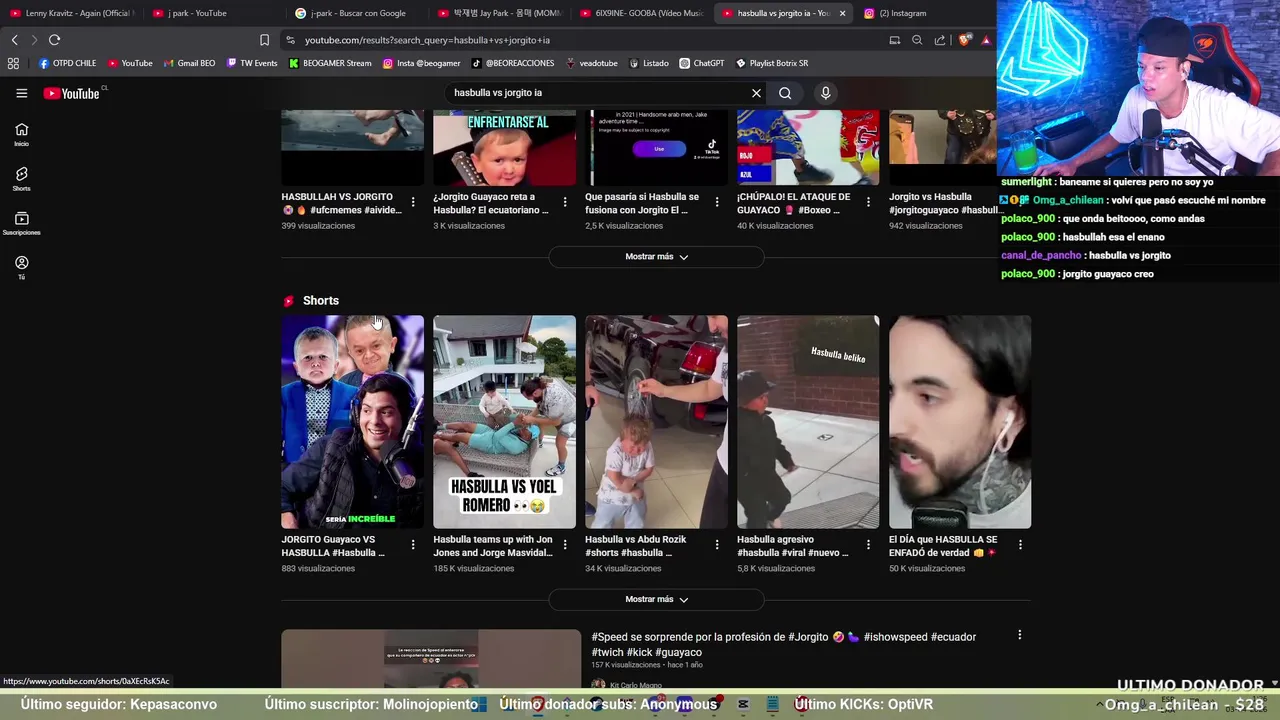Open the ¿Jorgito Guayaco reta a Hasbulla? thumbnail
This screenshot has height=720, width=1280.
point(504,148)
